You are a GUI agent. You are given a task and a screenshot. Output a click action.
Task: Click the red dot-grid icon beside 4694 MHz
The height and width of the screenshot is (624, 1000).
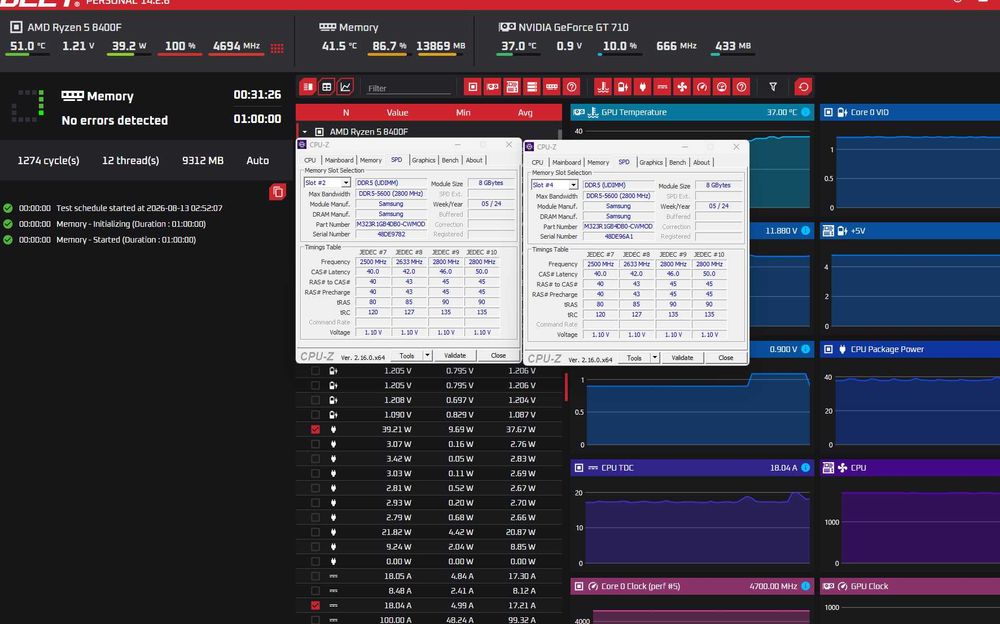pos(277,48)
